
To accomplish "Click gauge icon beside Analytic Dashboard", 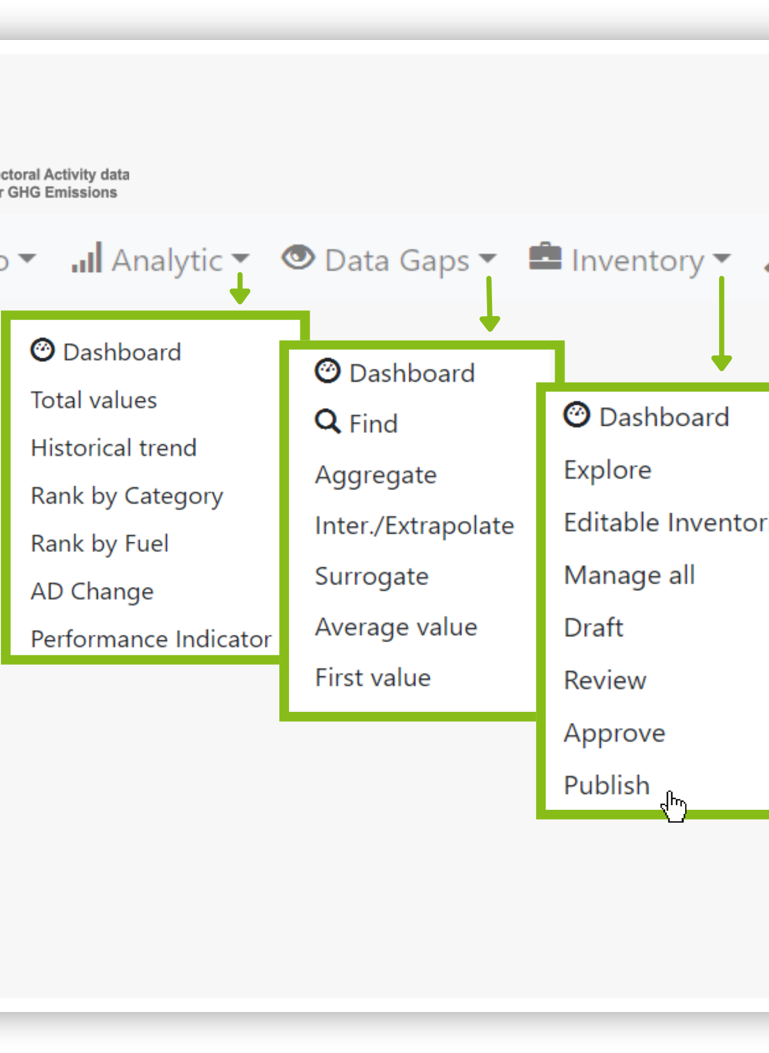I will [42, 351].
